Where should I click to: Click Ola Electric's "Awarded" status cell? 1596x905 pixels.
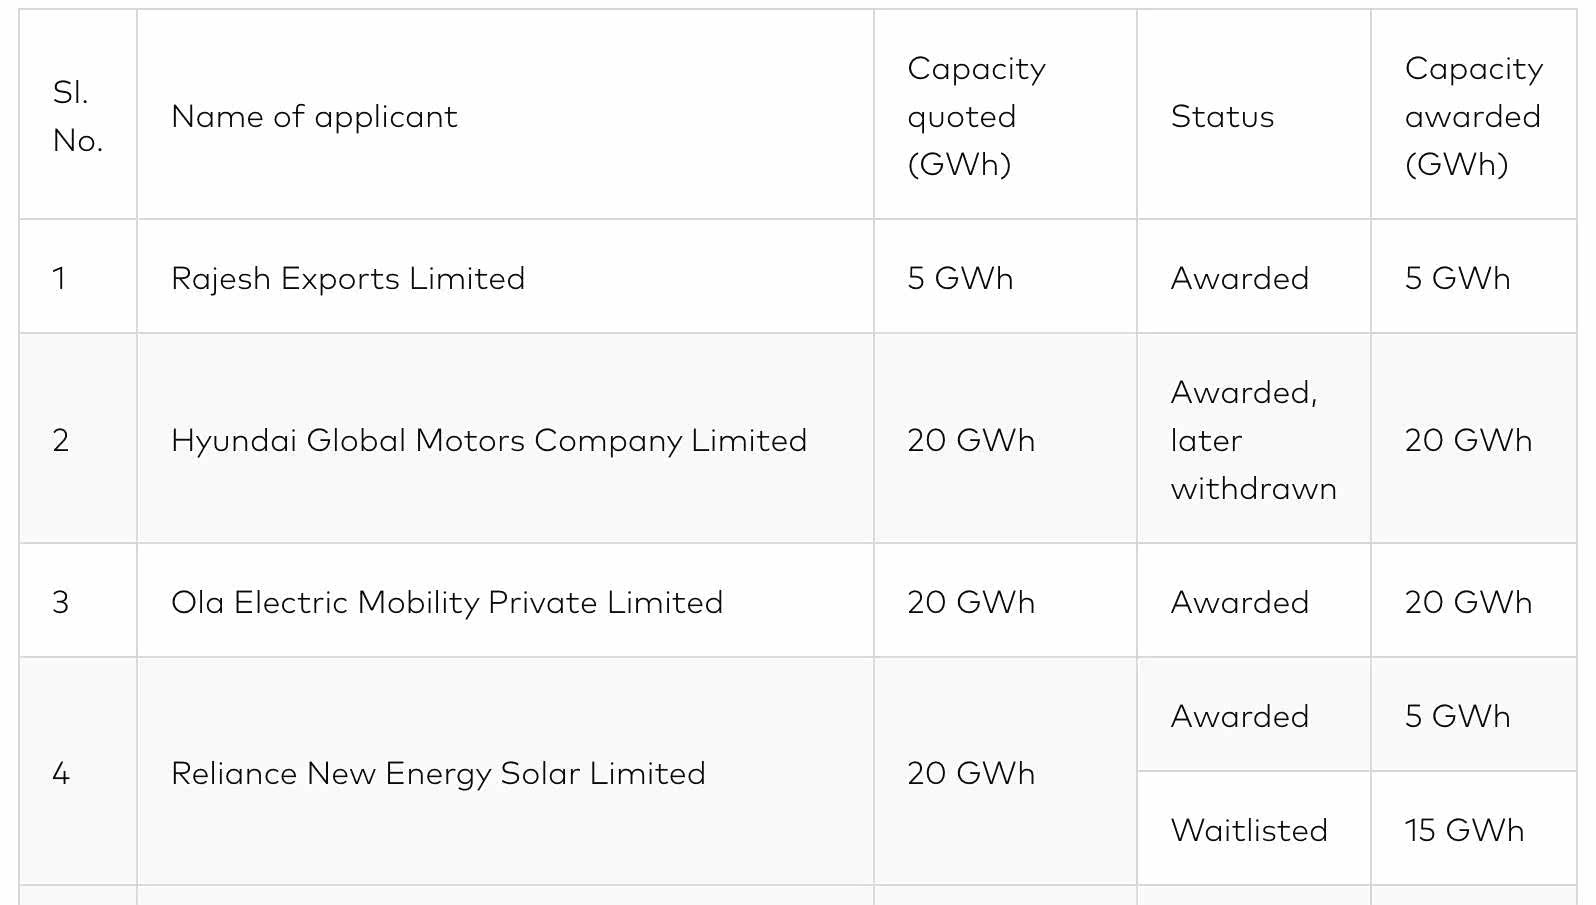(1240, 602)
